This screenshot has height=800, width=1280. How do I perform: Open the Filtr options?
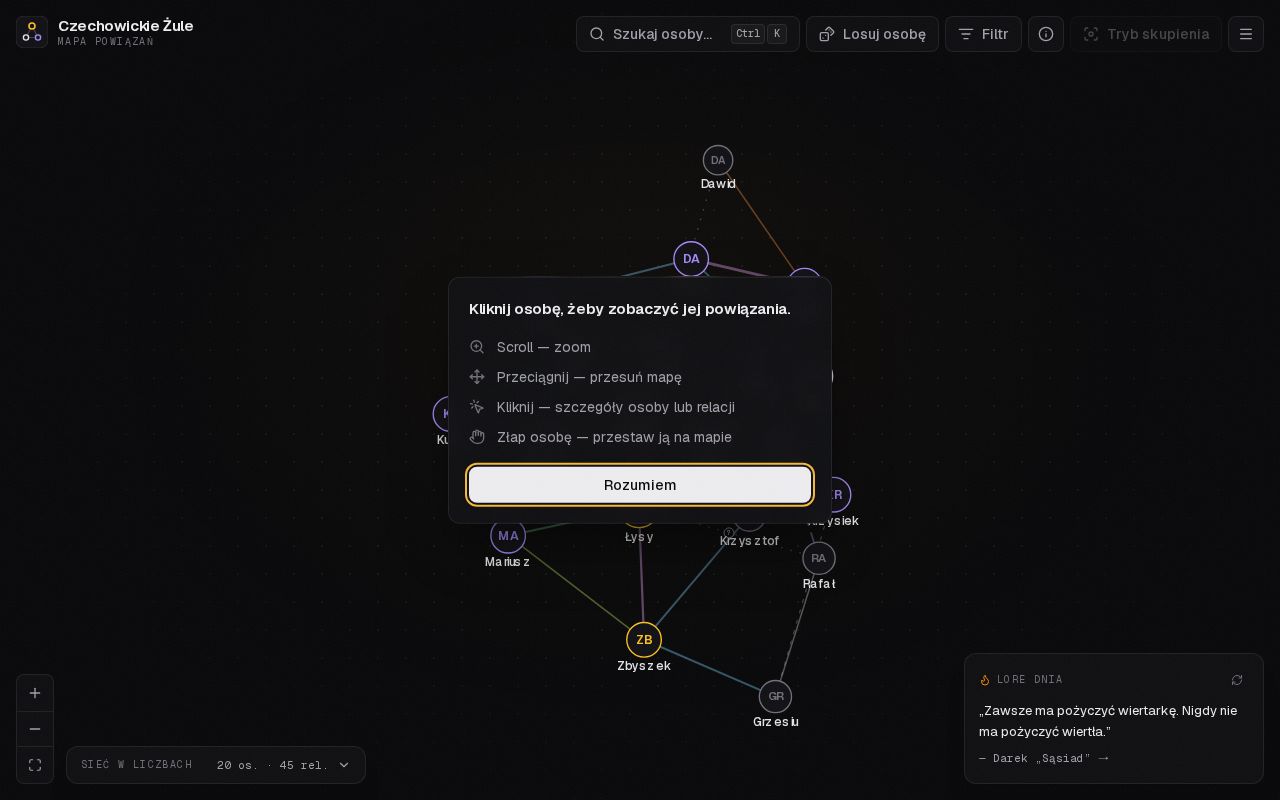[x=983, y=34]
